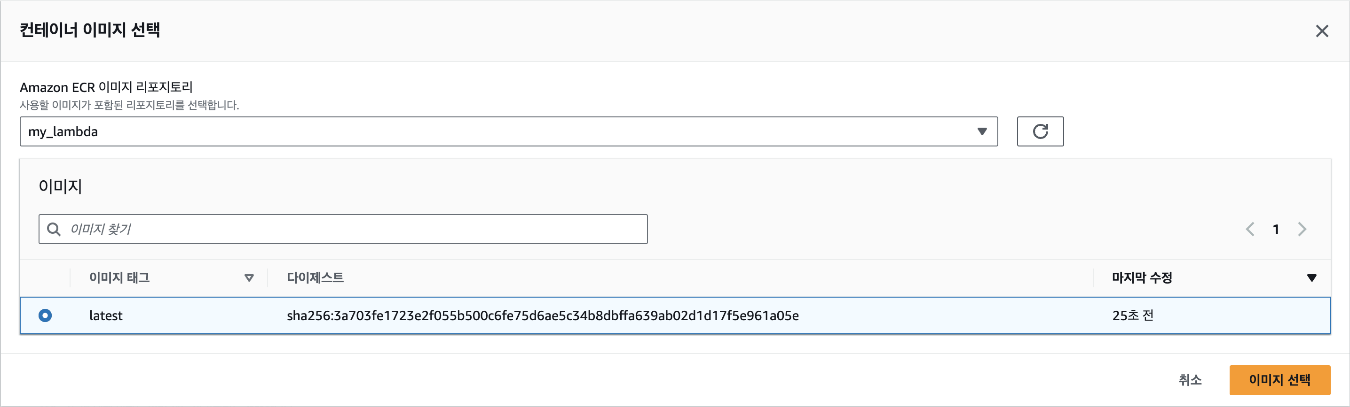Click the search magnifier icon
Viewport: 1350px width, 407px height.
coord(53,229)
